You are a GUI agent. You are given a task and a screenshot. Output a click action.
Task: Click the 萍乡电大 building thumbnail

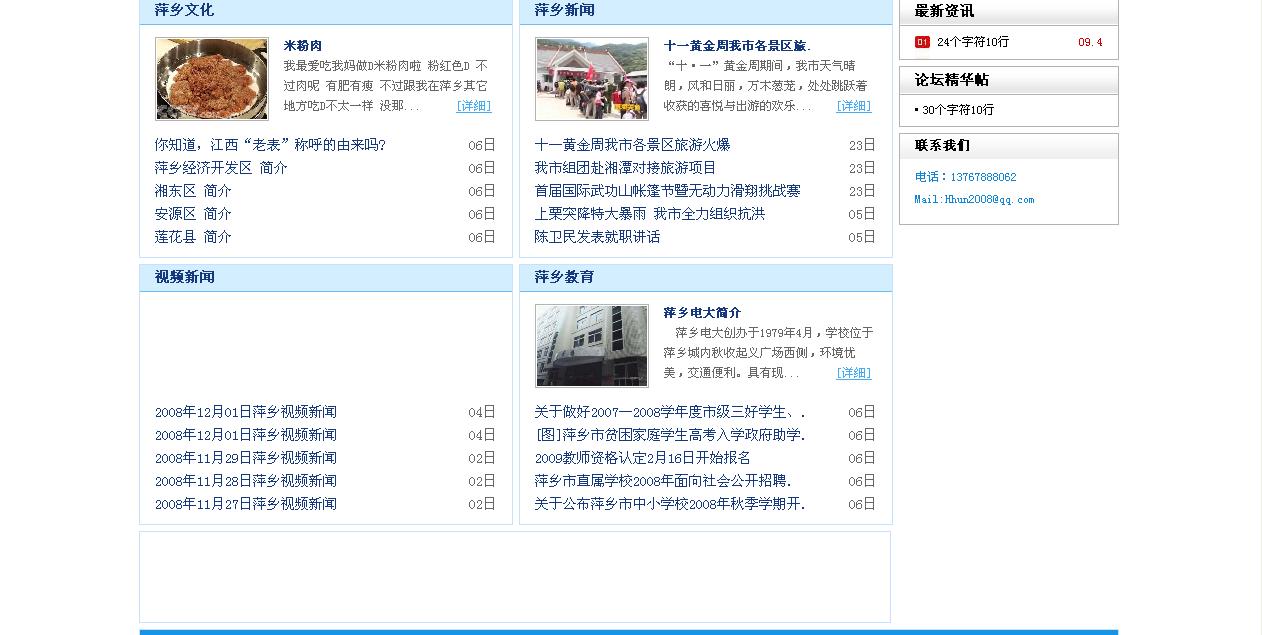tap(592, 346)
